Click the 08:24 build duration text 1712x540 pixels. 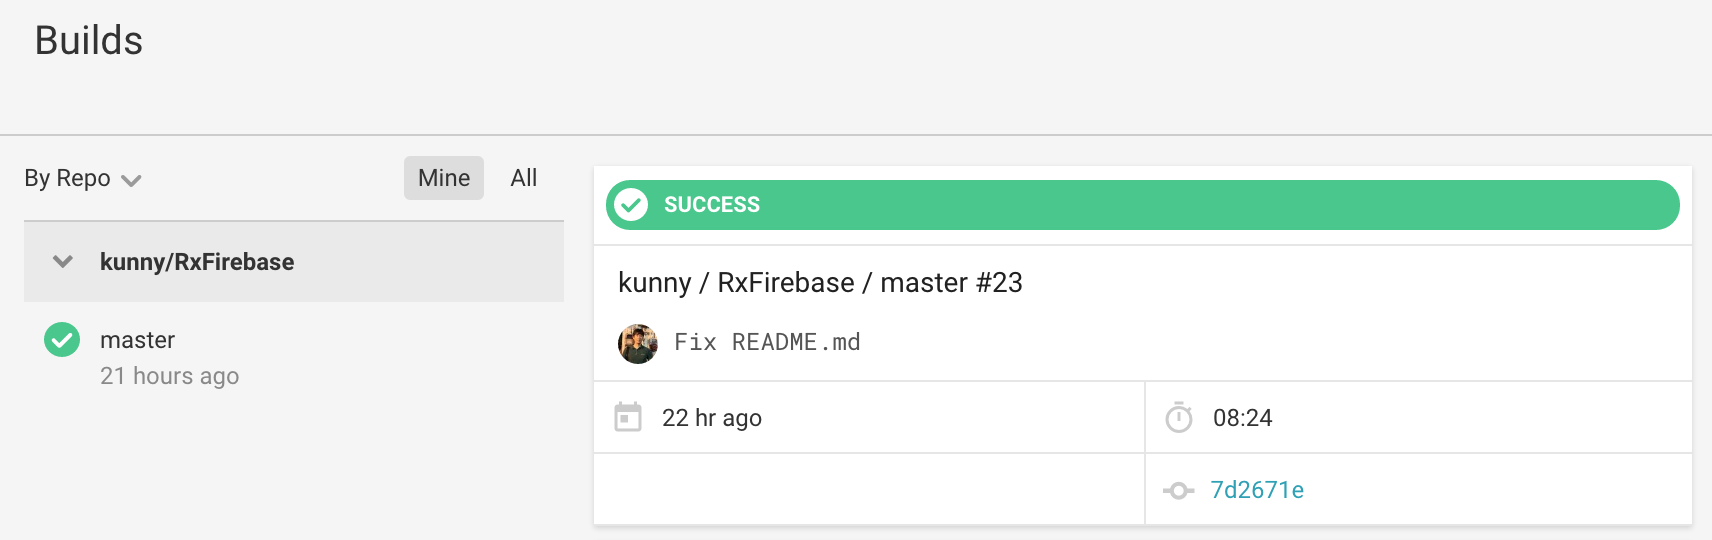(1243, 418)
